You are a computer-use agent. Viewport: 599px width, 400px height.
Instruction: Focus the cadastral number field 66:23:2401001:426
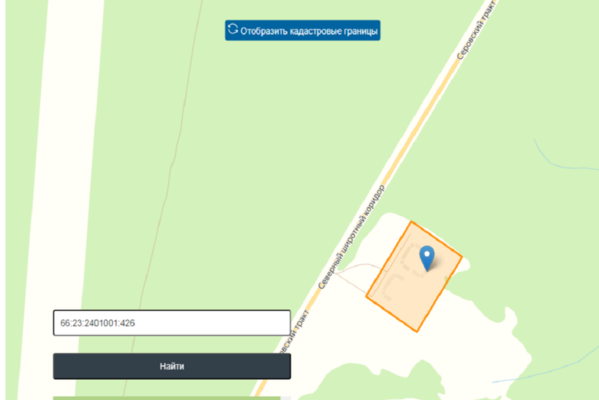tap(172, 323)
